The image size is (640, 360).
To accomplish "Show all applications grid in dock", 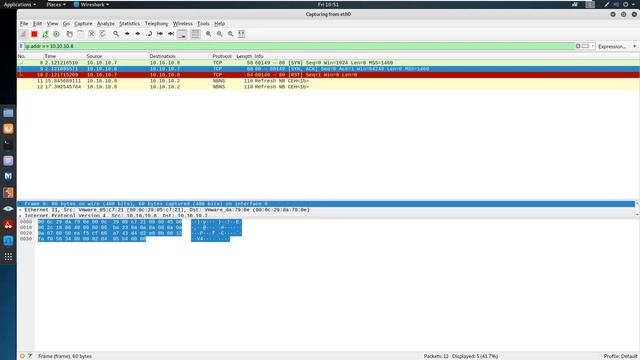I will click(x=8, y=256).
